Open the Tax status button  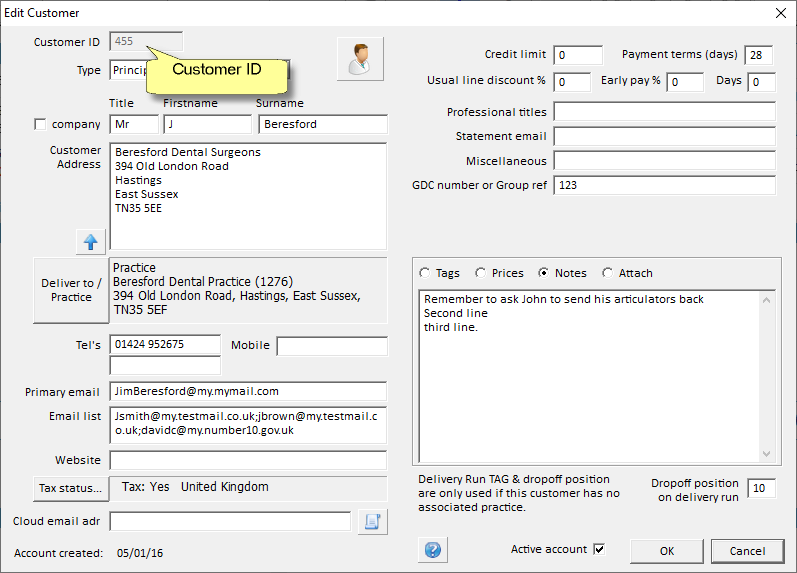tap(70, 488)
